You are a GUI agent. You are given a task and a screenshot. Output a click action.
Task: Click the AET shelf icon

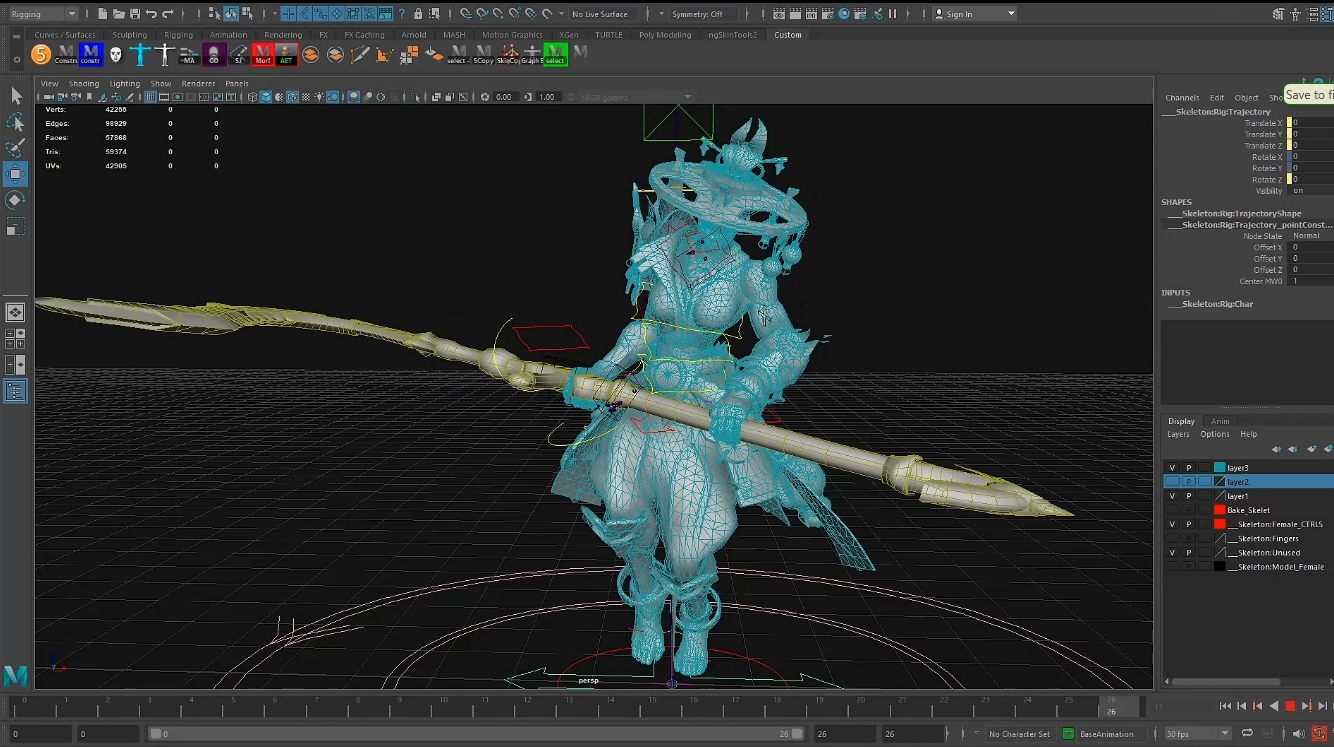pos(286,54)
